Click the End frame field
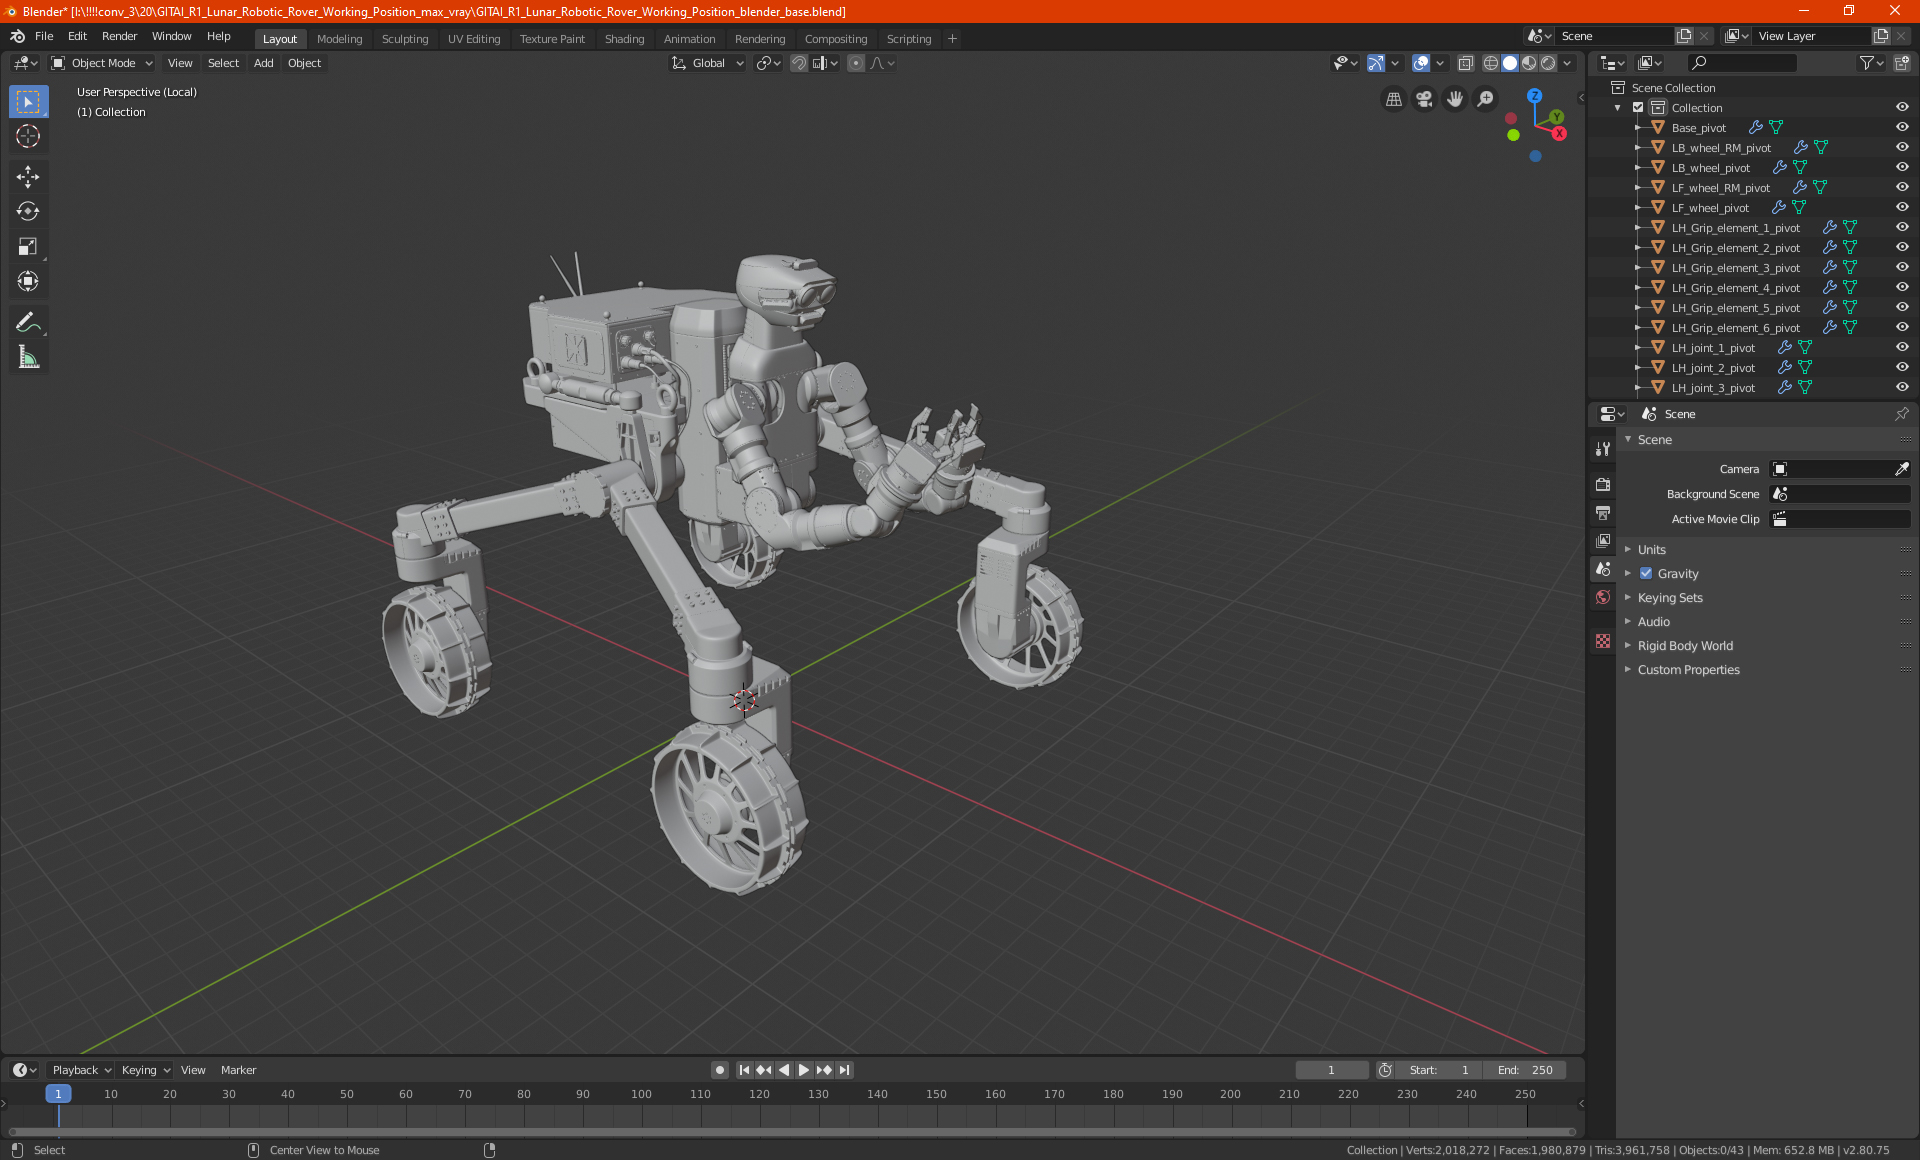Image resolution: width=1920 pixels, height=1160 pixels. tap(1525, 1070)
